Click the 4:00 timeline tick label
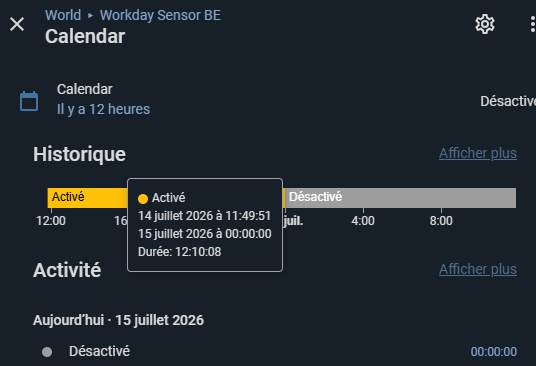The image size is (536, 366). pyautogui.click(x=363, y=221)
